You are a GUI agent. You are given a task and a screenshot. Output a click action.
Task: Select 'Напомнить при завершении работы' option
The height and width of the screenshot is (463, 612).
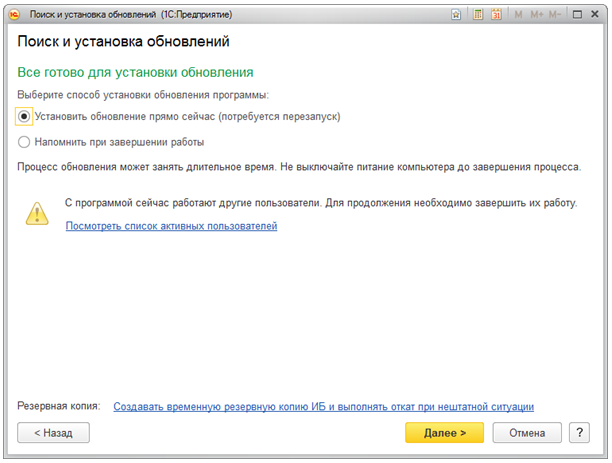[x=25, y=142]
